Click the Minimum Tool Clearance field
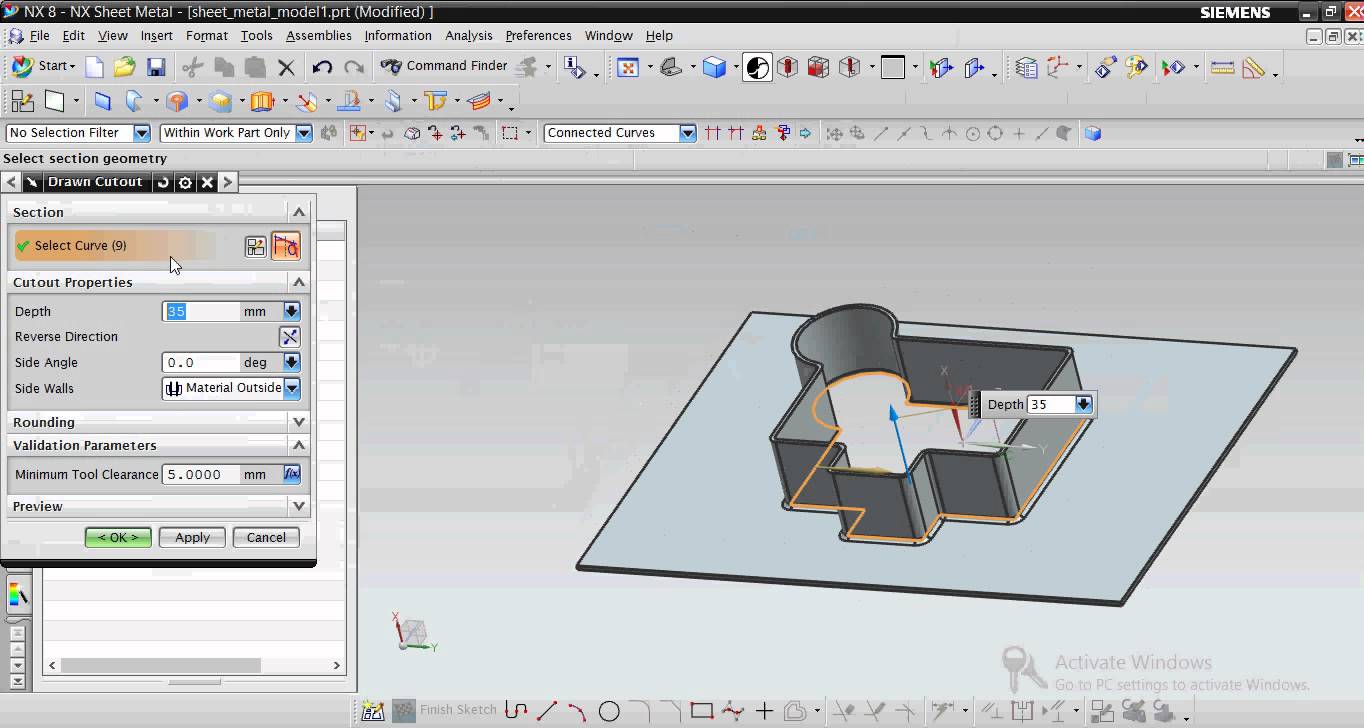1364x728 pixels. pyautogui.click(x=202, y=474)
